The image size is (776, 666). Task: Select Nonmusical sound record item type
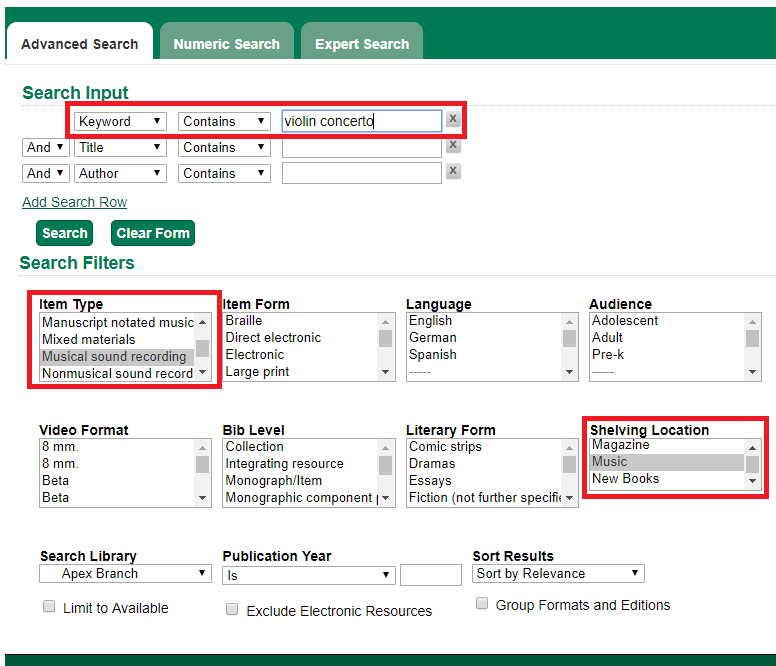117,373
